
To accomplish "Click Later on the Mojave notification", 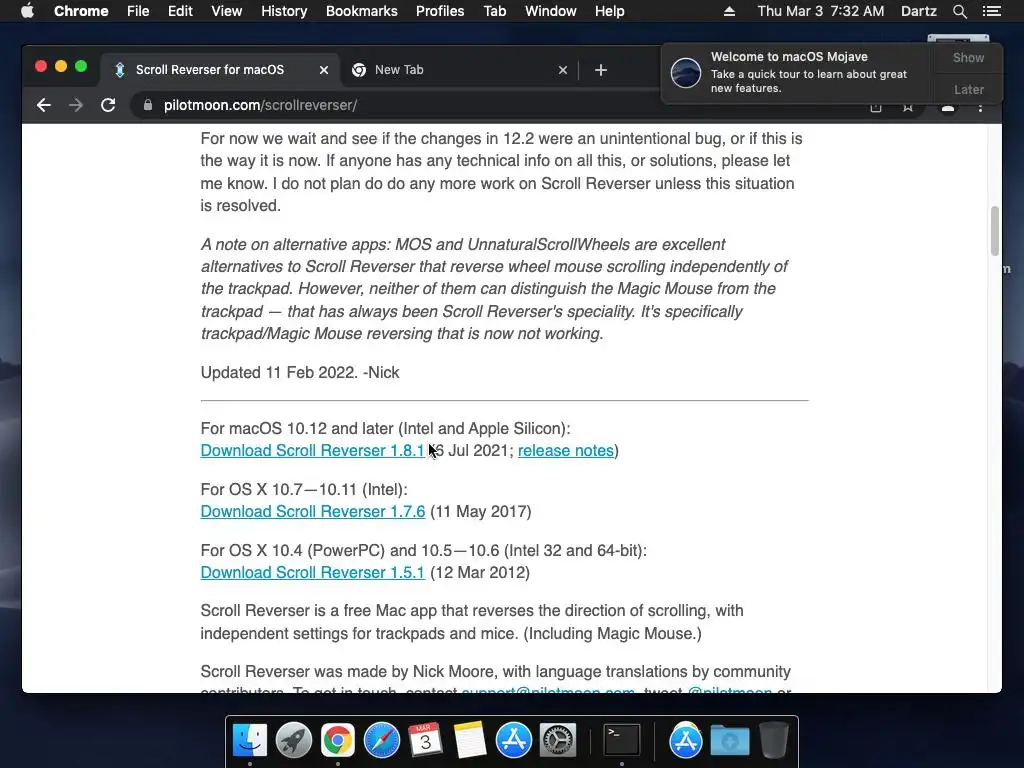I will coord(968,89).
